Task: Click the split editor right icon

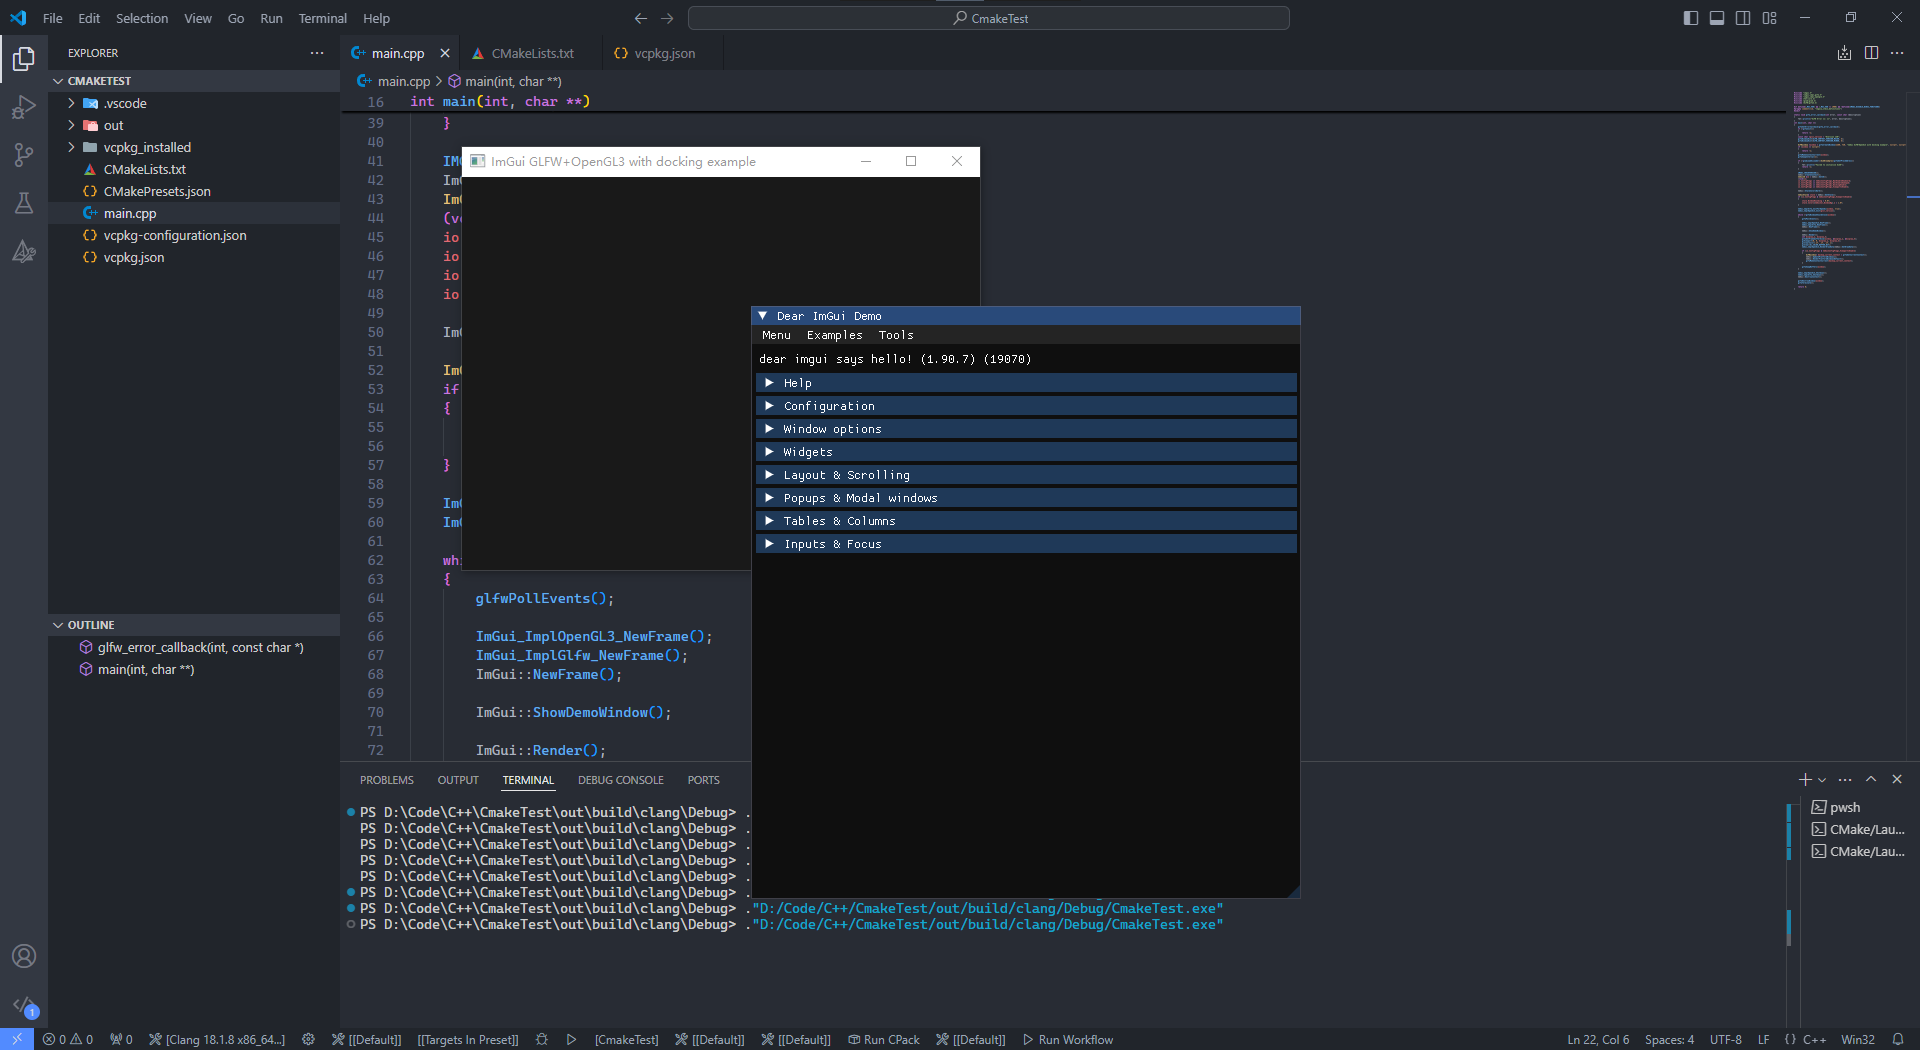Action: (1871, 53)
